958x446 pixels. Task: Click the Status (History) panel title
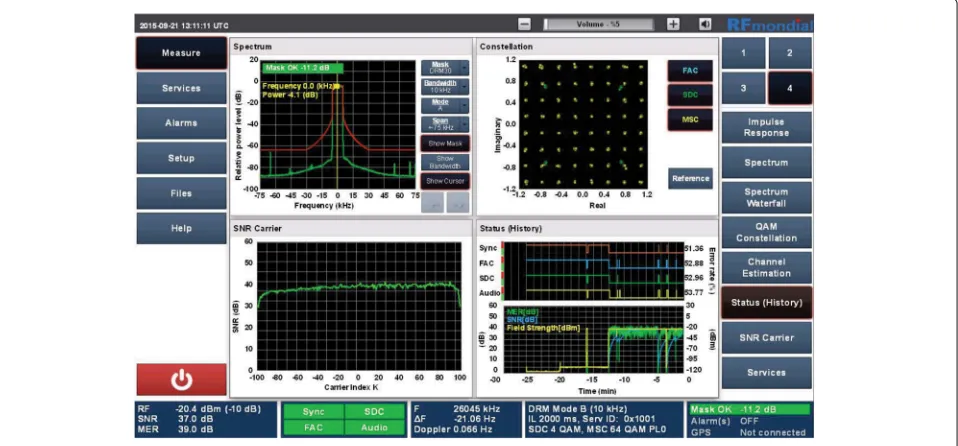tap(511, 228)
